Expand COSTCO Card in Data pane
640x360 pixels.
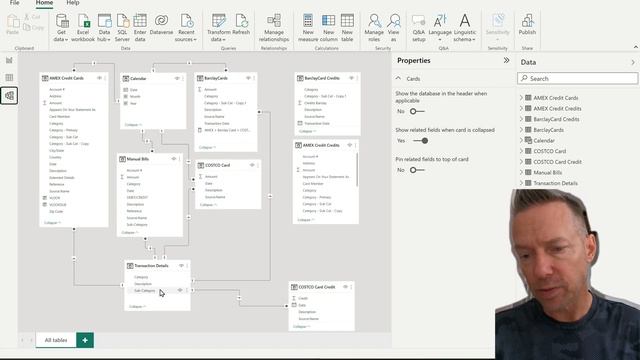tap(521, 151)
